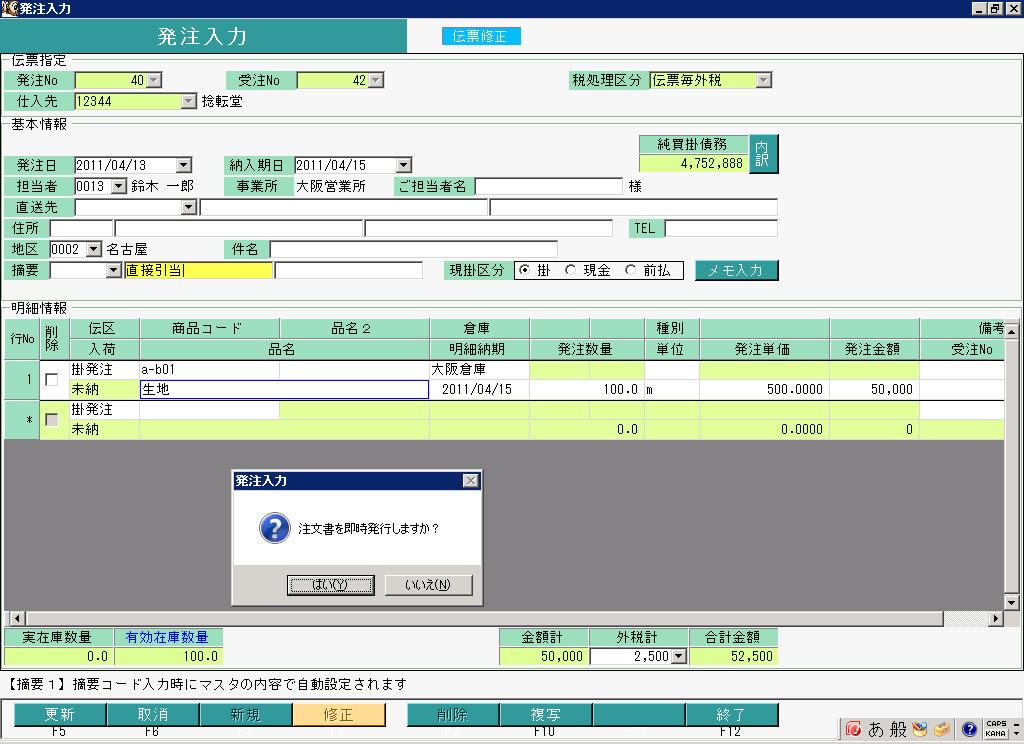The height and width of the screenshot is (744, 1024).
Task: Toggle the KANA key lock on language bar
Action: coord(995,734)
